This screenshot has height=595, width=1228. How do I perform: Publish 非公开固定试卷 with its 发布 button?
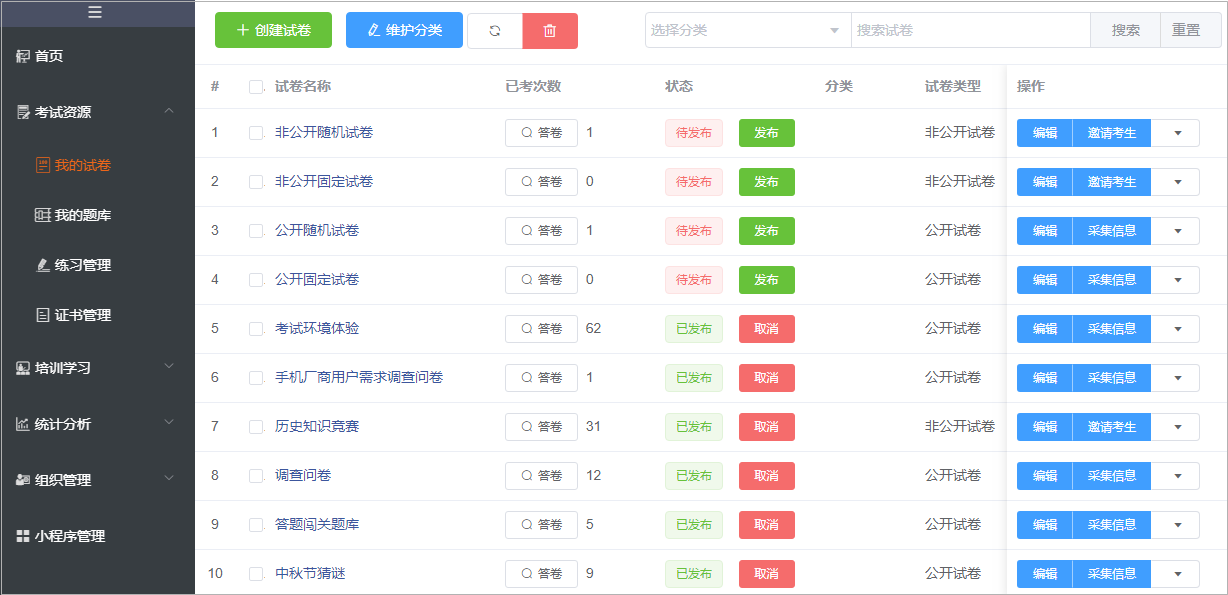click(767, 182)
